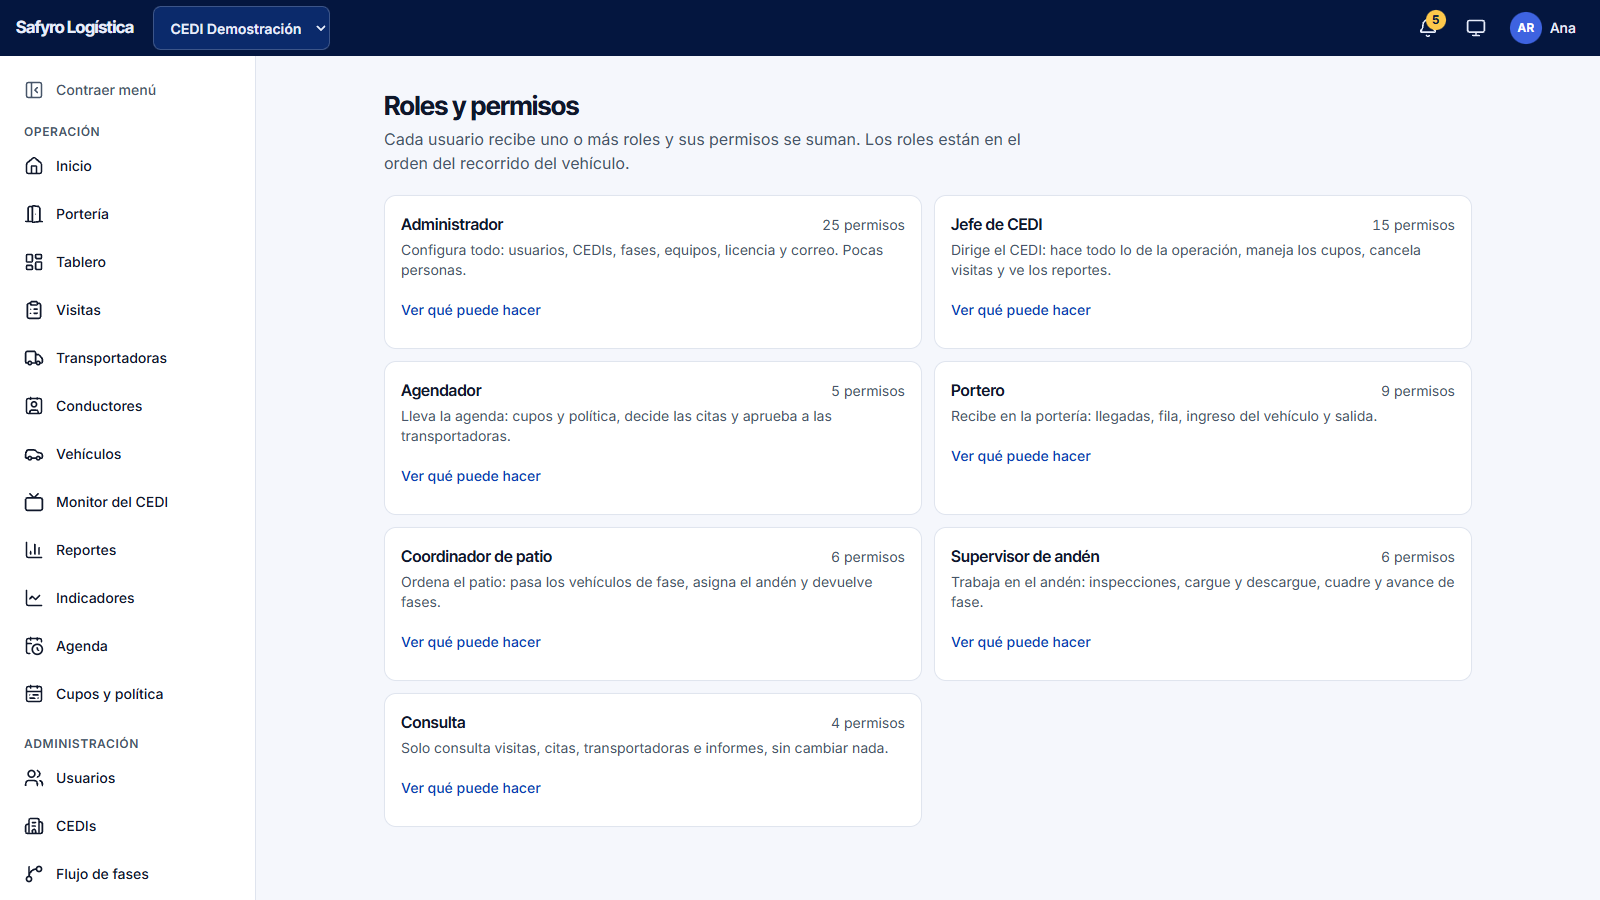Click the Usuarios people icon
Viewport: 1600px width, 900px height.
click(x=34, y=778)
